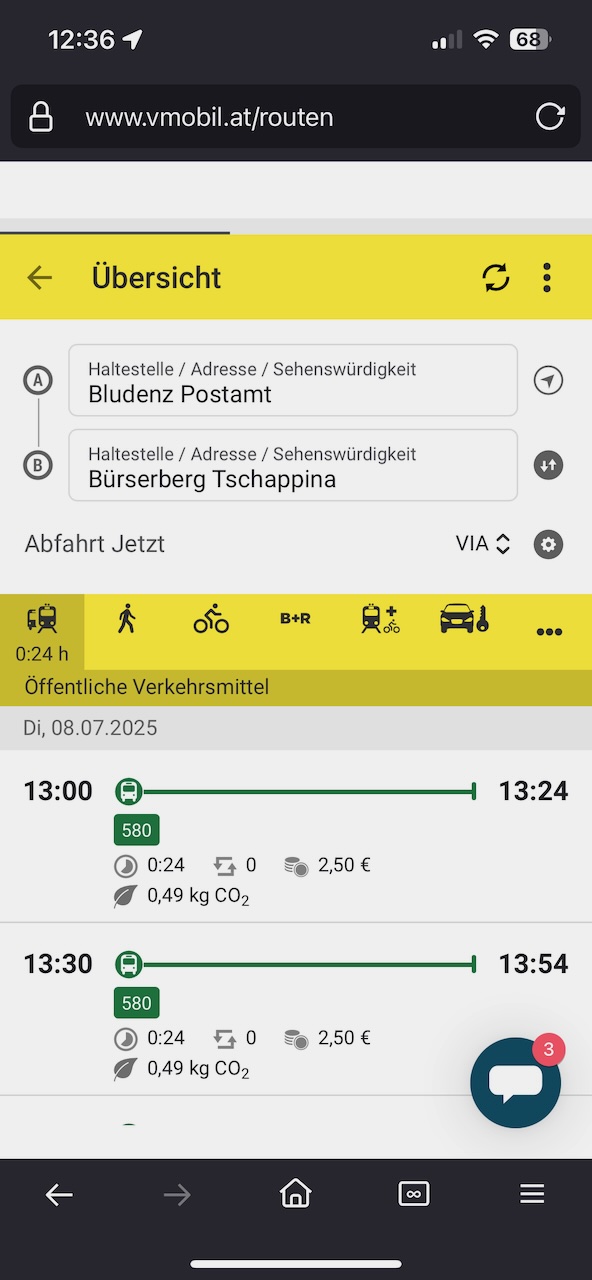This screenshot has height=1280, width=592.
Task: Select public transport plus bike option
Action: coord(380,620)
